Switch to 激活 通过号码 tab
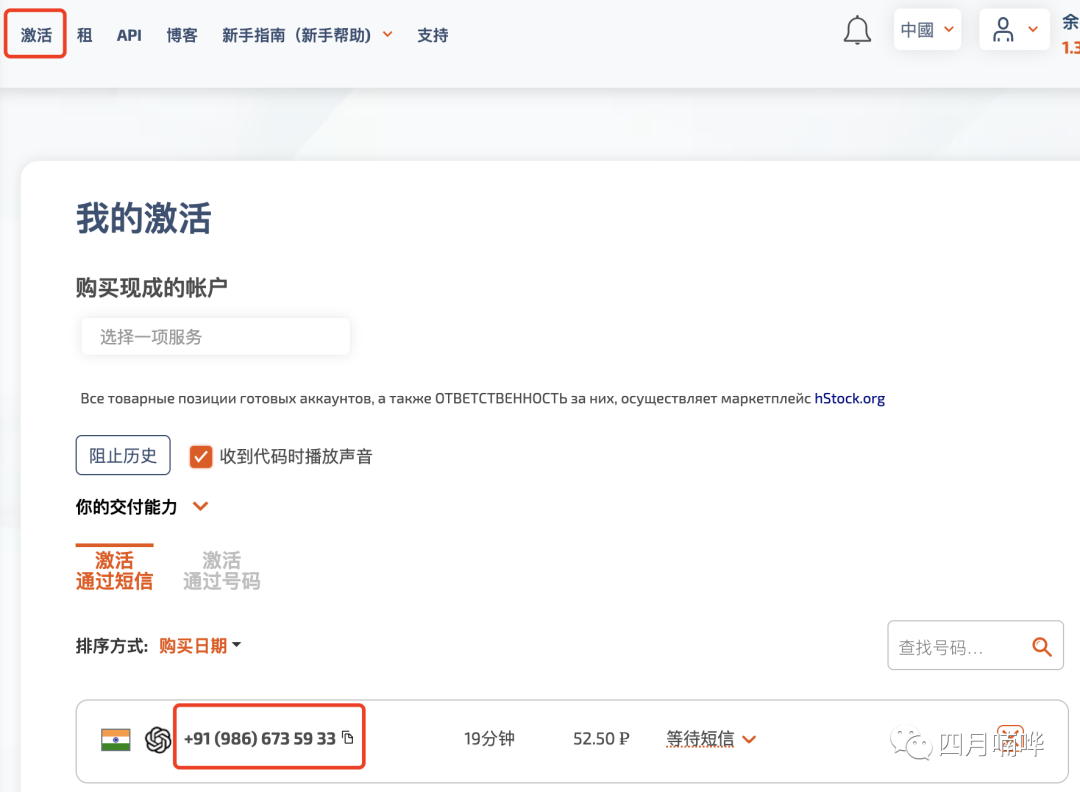The width and height of the screenshot is (1080, 792). pos(221,570)
